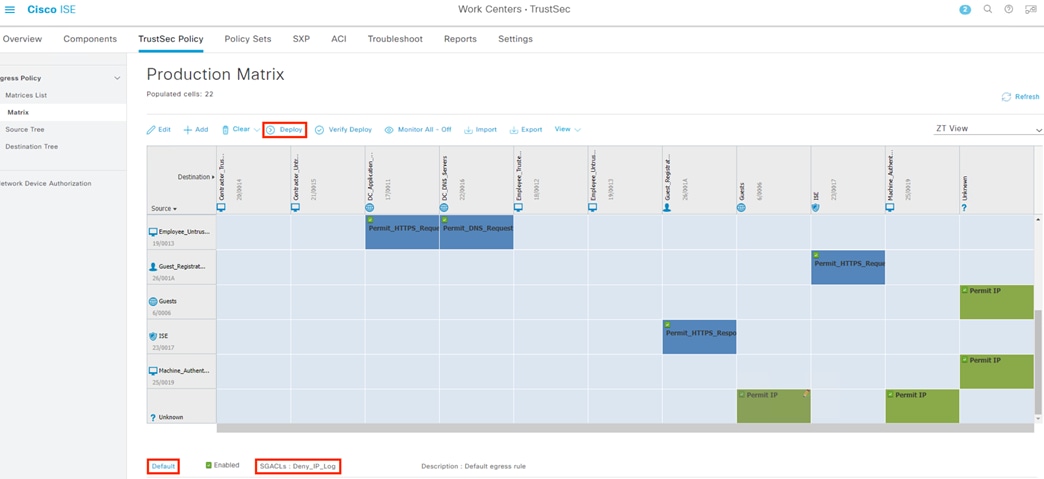1044x479 pixels.
Task: Click the SGACLs: Deny_IP_Log text
Action: click(x=298, y=466)
